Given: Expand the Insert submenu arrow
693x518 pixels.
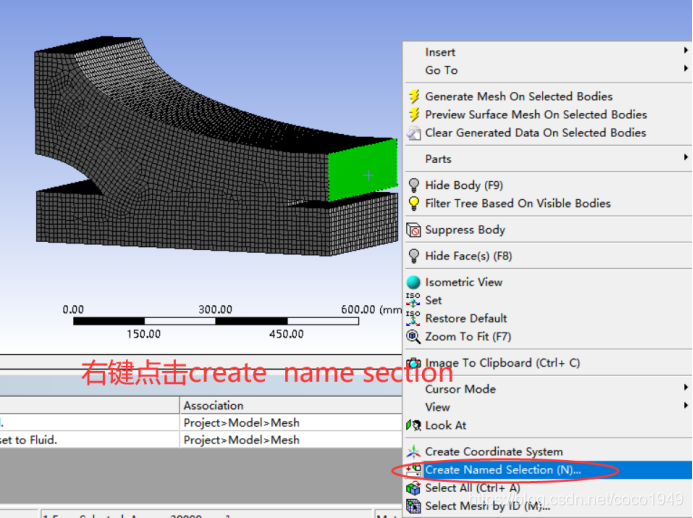Looking at the screenshot, I should 685,50.
